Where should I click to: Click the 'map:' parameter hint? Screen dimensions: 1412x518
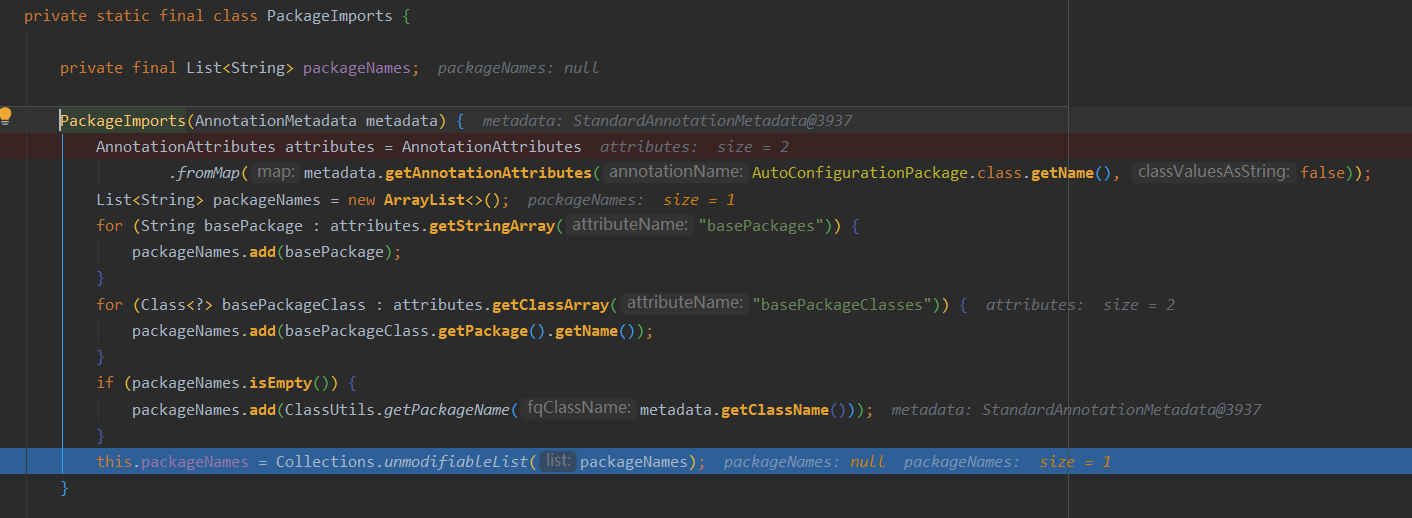274,173
